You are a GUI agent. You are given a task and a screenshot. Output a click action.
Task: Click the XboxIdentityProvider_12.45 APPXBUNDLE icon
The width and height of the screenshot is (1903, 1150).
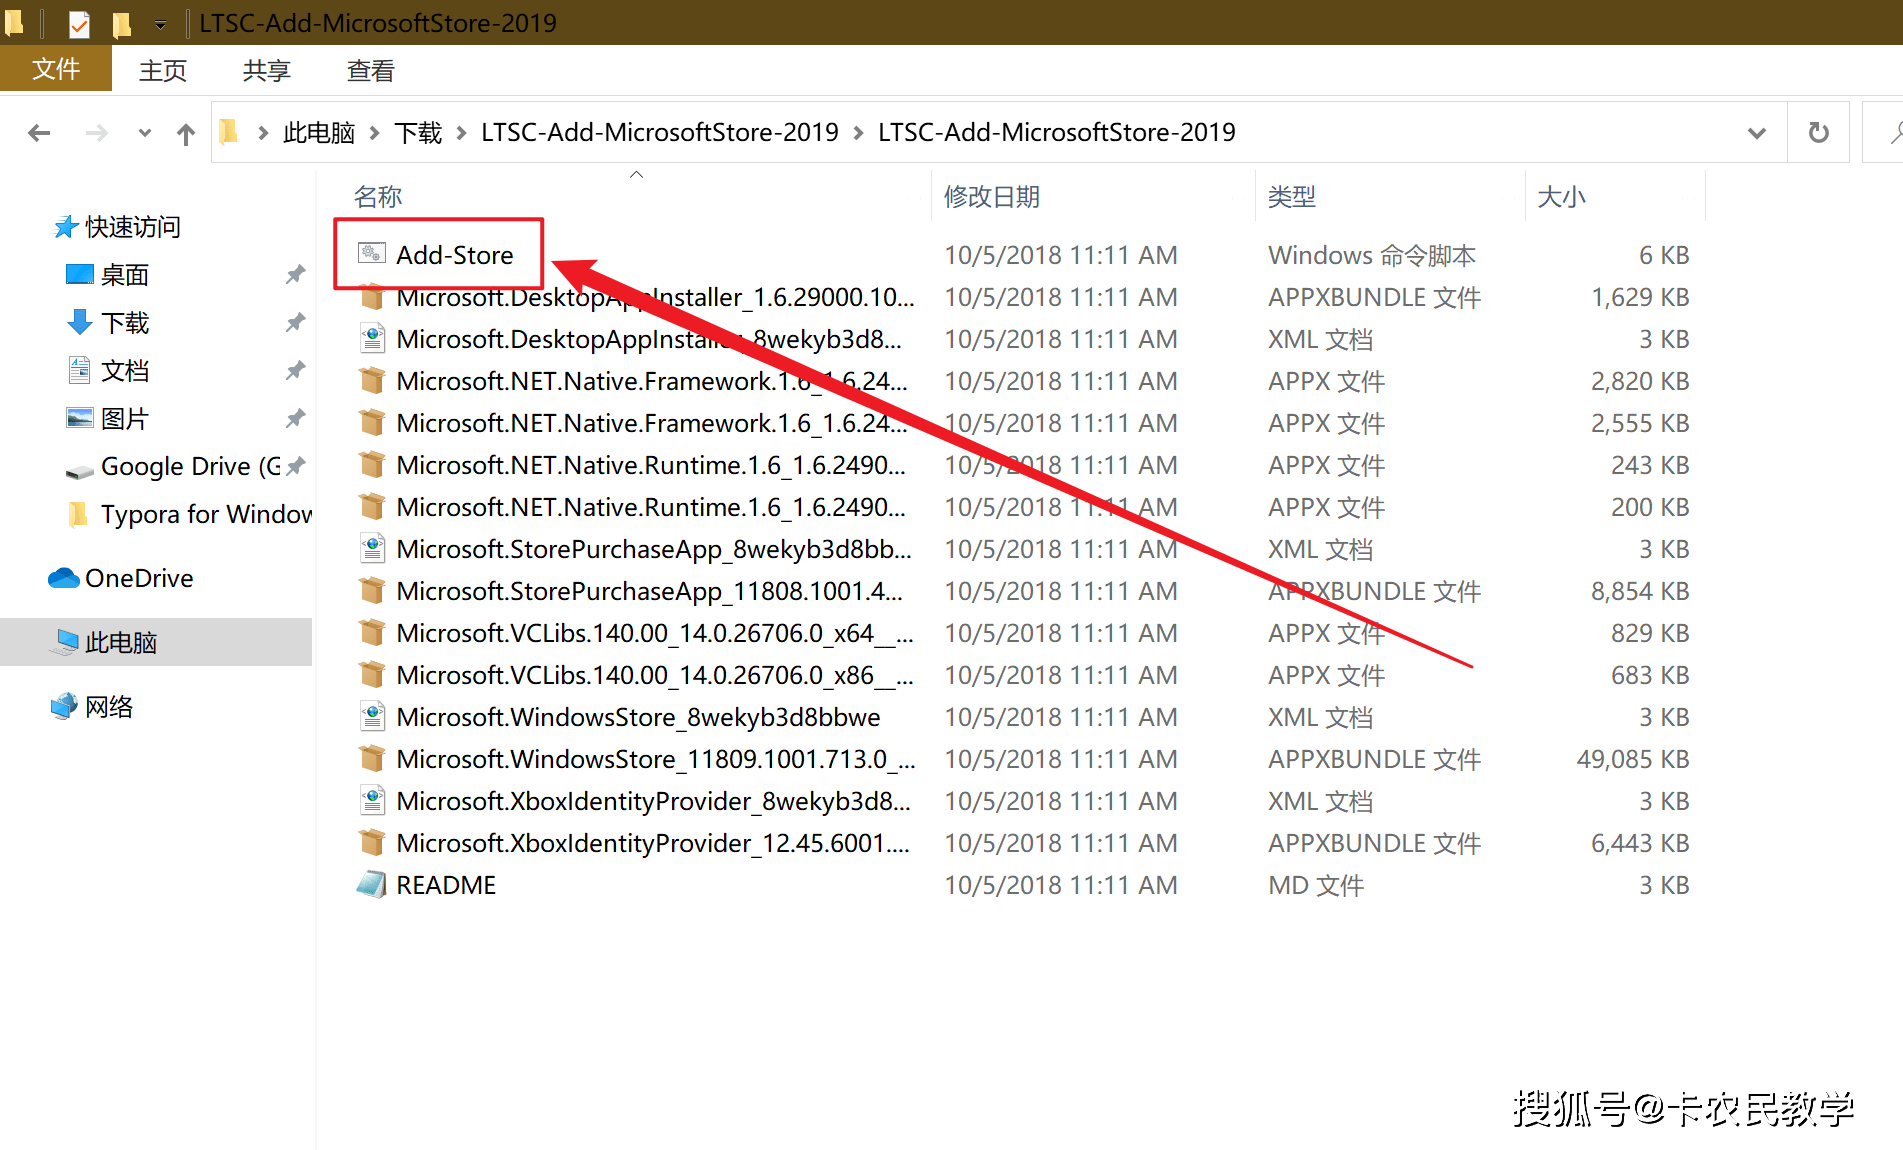[x=372, y=843]
